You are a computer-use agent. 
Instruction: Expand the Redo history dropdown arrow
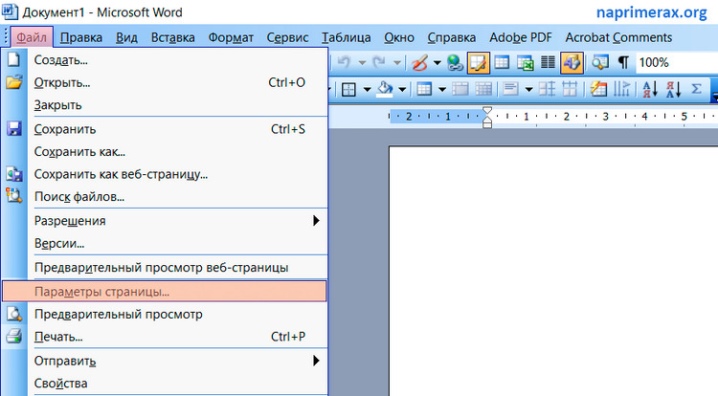click(x=397, y=63)
